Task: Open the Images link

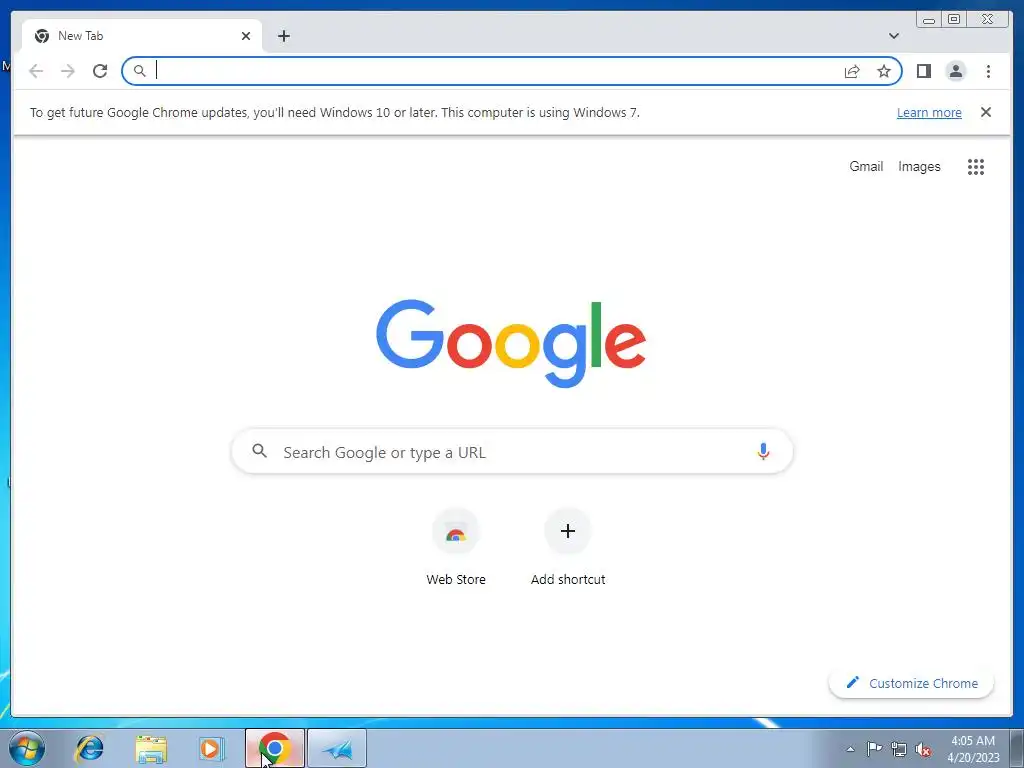Action: point(919,167)
